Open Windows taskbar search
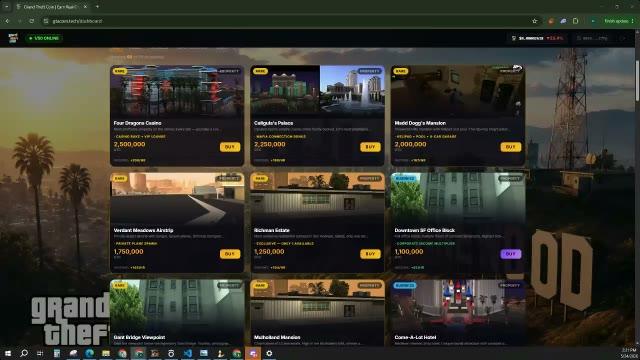This screenshot has width=640, height=360. click(x=24, y=353)
